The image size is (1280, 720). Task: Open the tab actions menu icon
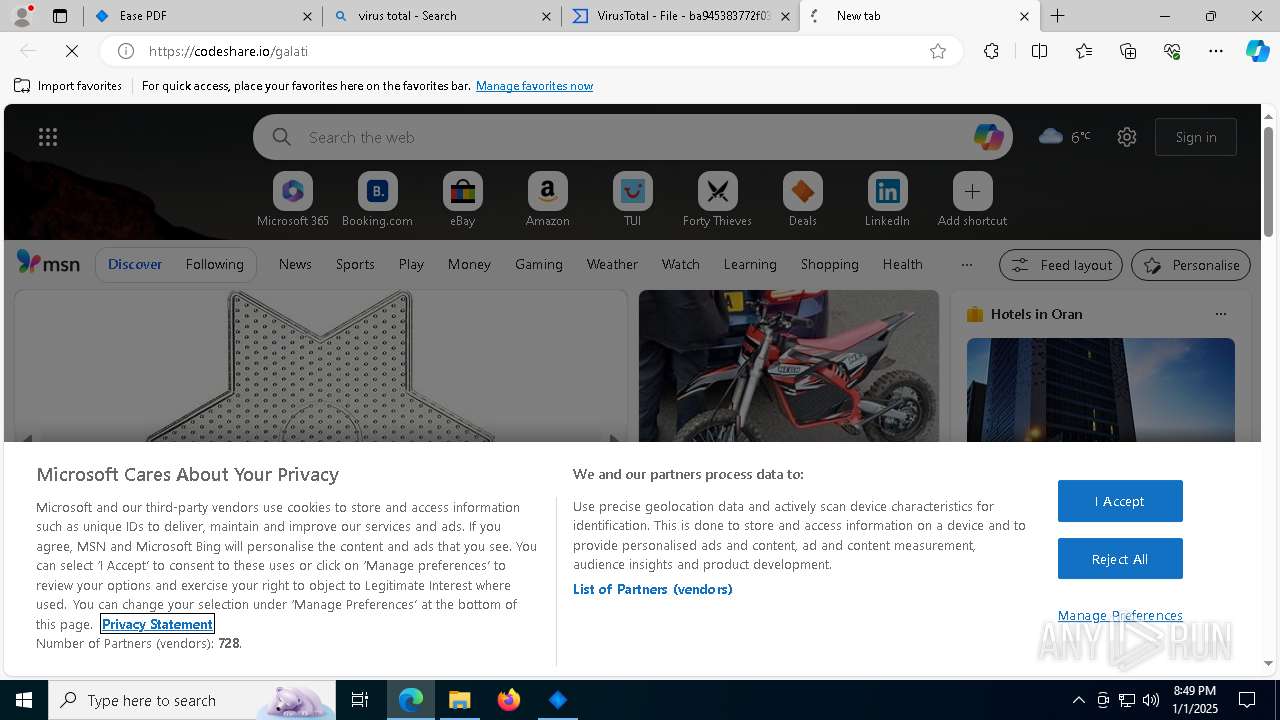click(x=60, y=16)
